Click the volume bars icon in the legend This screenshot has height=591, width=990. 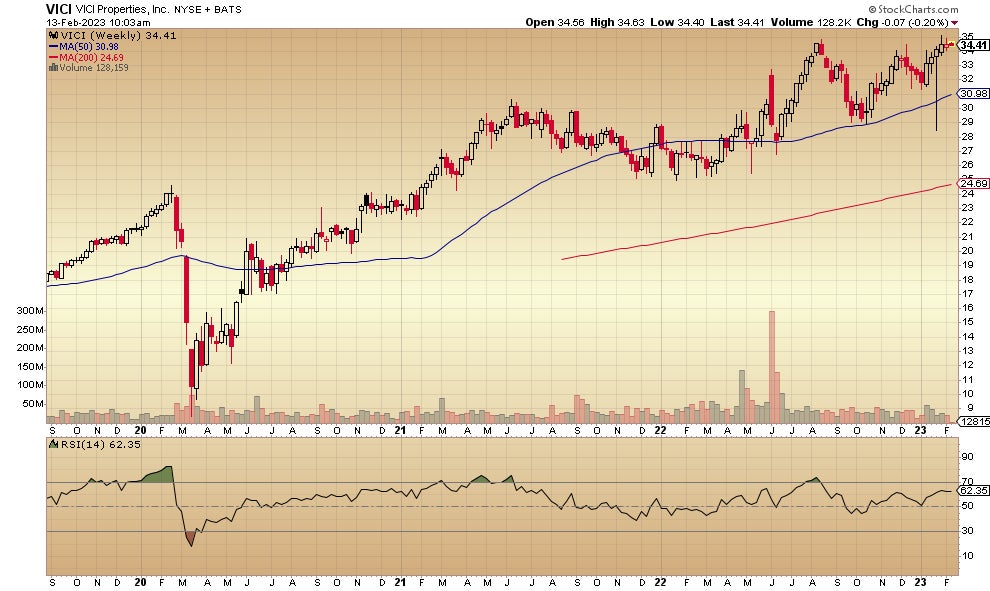(x=54, y=68)
